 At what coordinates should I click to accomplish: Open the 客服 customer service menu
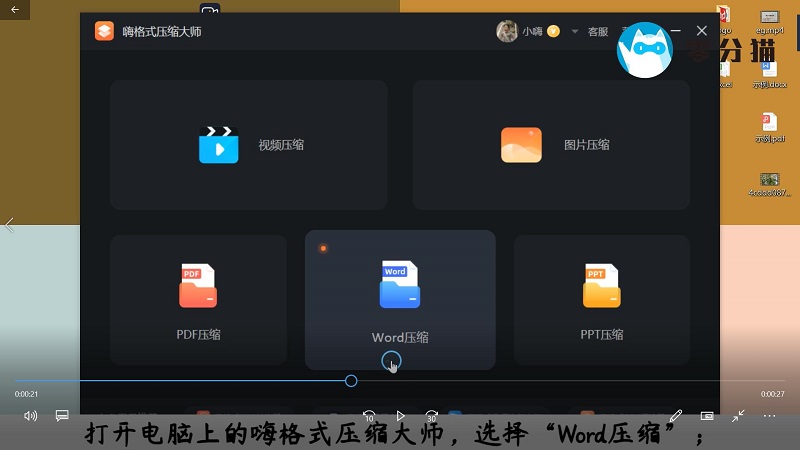(x=597, y=32)
